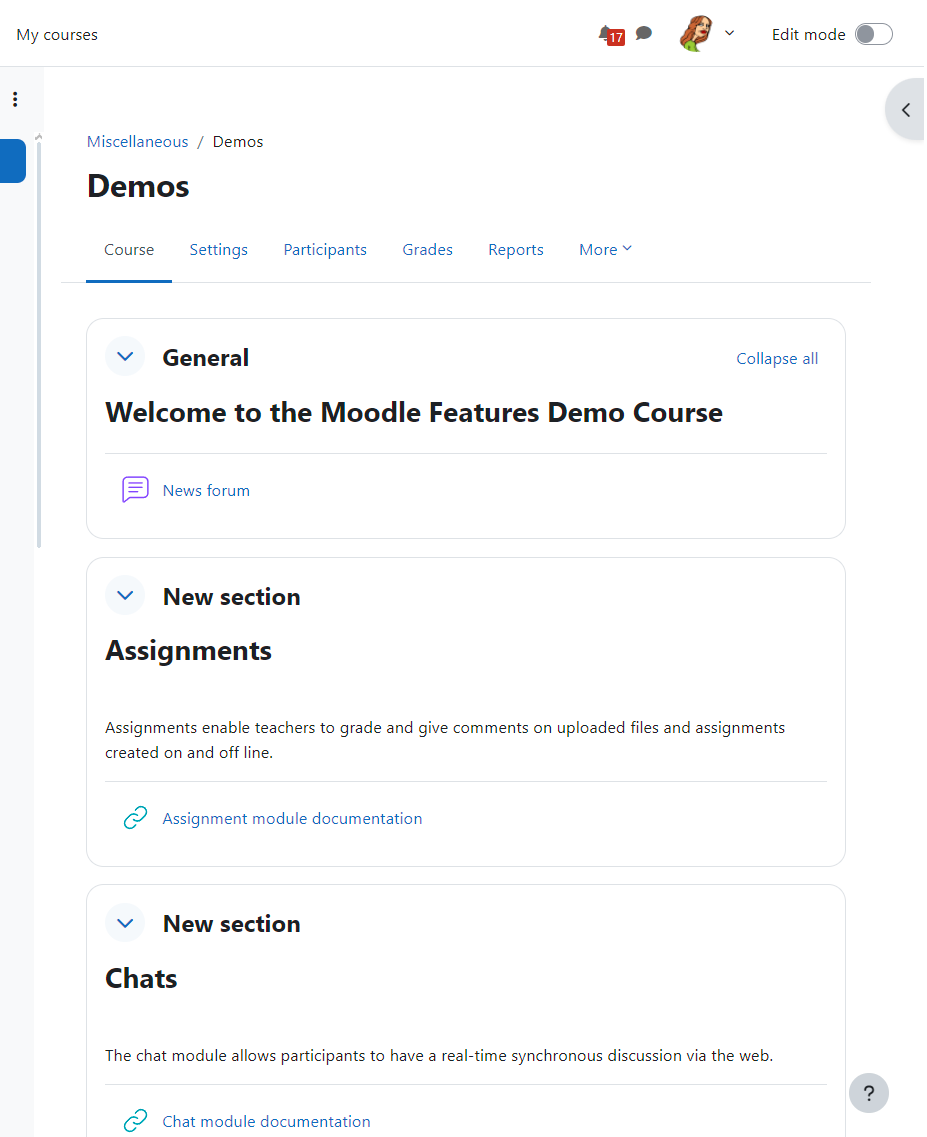The height and width of the screenshot is (1137, 927).
Task: Click the Demos page title
Action: 139,186
